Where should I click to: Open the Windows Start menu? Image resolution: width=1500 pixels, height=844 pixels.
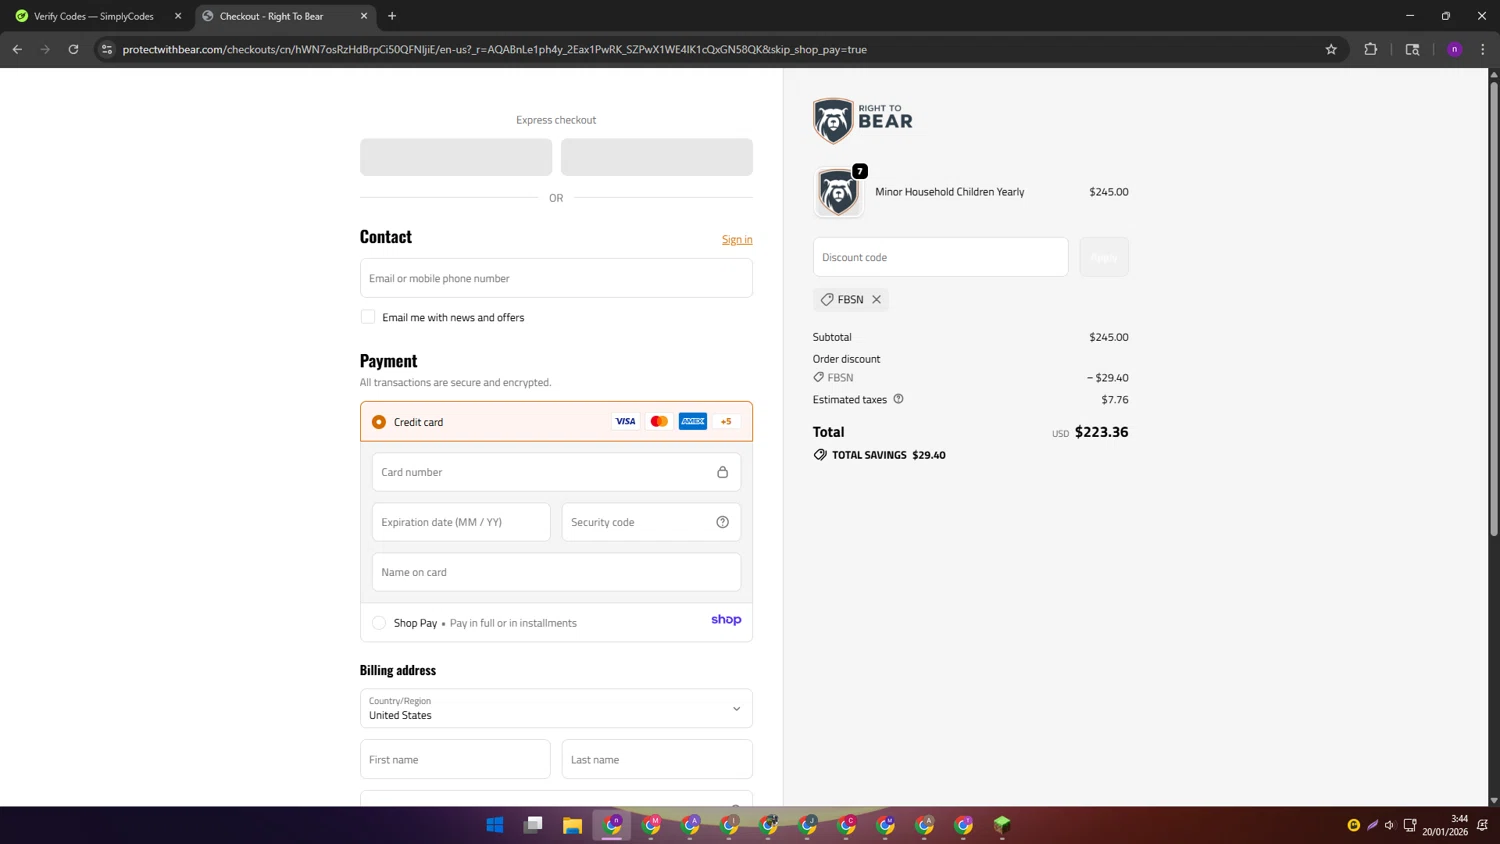[495, 825]
